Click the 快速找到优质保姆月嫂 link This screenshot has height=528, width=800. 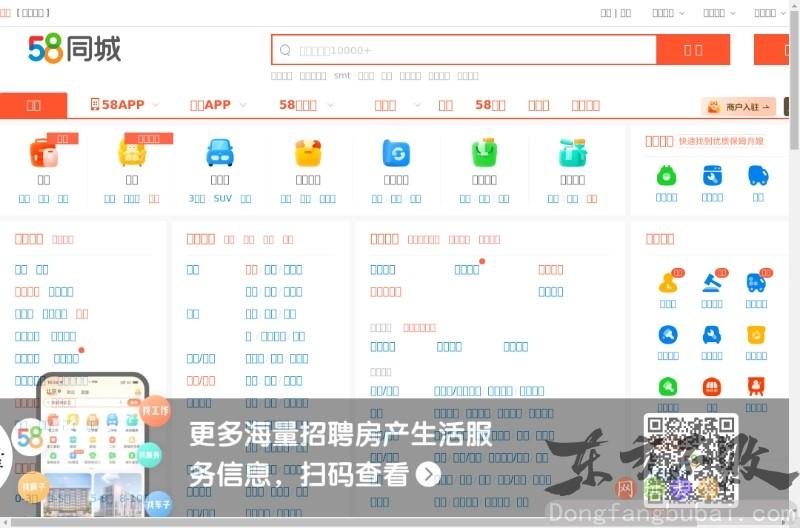coord(721,141)
